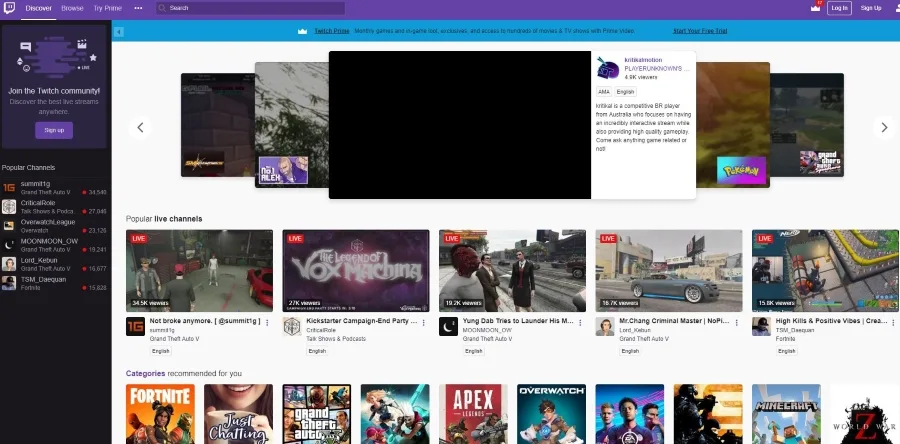This screenshot has height=444, width=900.
Task: Click Lord_Kebun avatar under Mr.Chang stream
Action: 605,326
